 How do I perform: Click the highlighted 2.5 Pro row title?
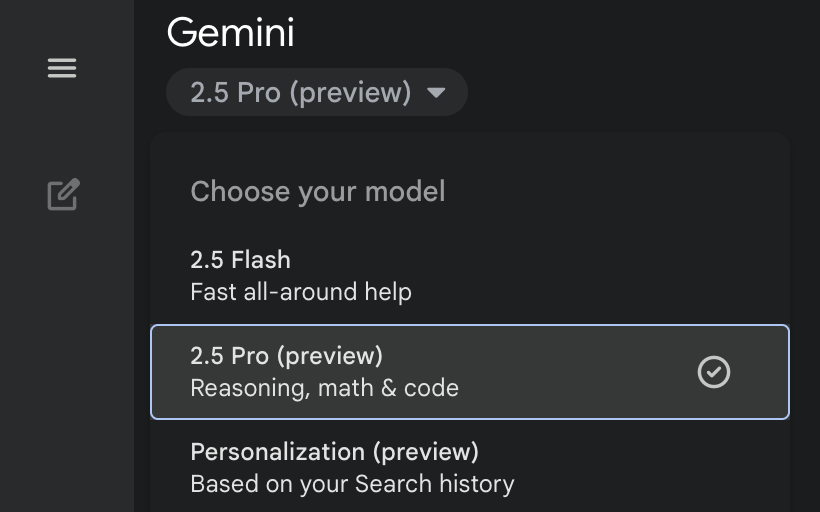286,356
